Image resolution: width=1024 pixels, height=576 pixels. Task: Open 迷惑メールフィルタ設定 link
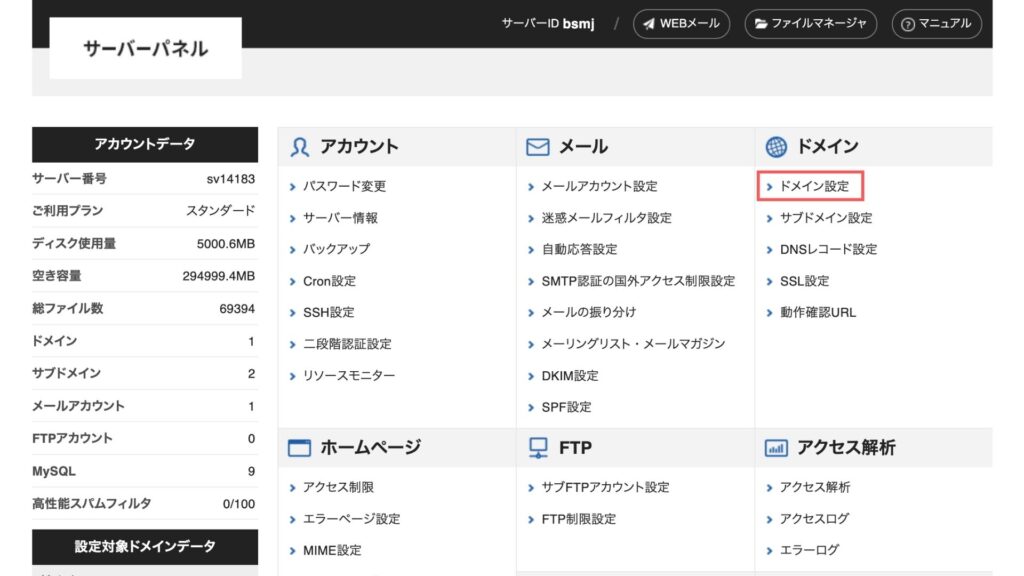[607, 218]
